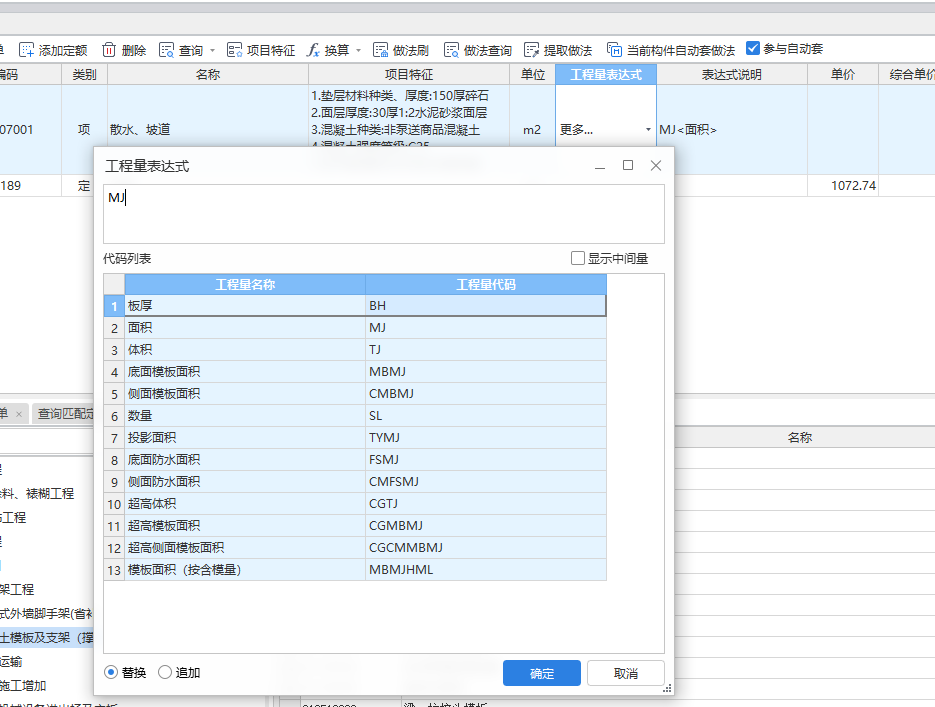
Task: Select the 追加 radio button
Action: click(x=165, y=672)
